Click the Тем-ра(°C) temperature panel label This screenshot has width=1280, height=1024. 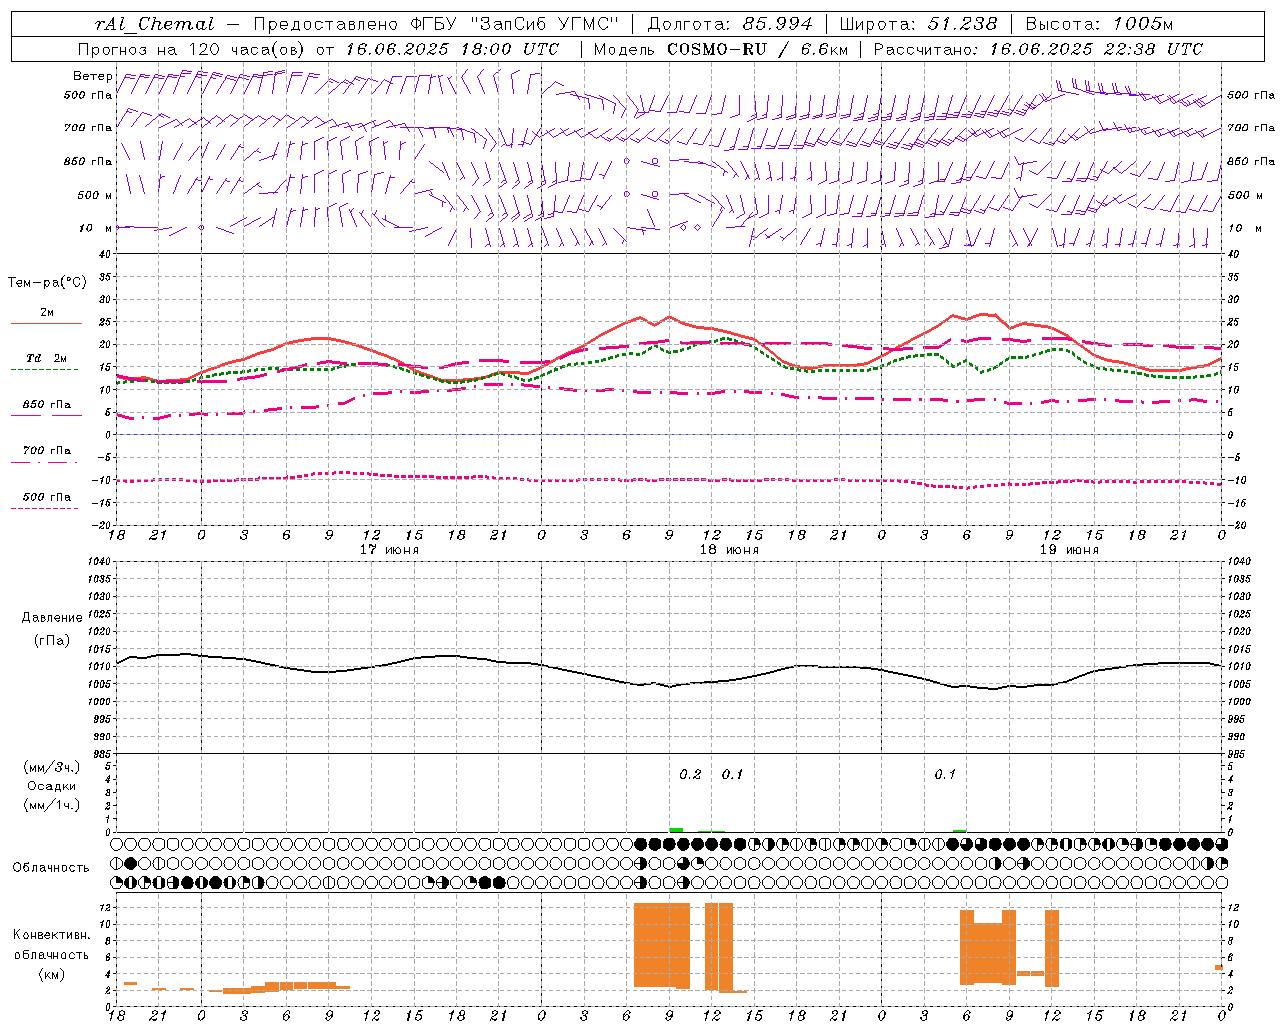click(x=47, y=282)
